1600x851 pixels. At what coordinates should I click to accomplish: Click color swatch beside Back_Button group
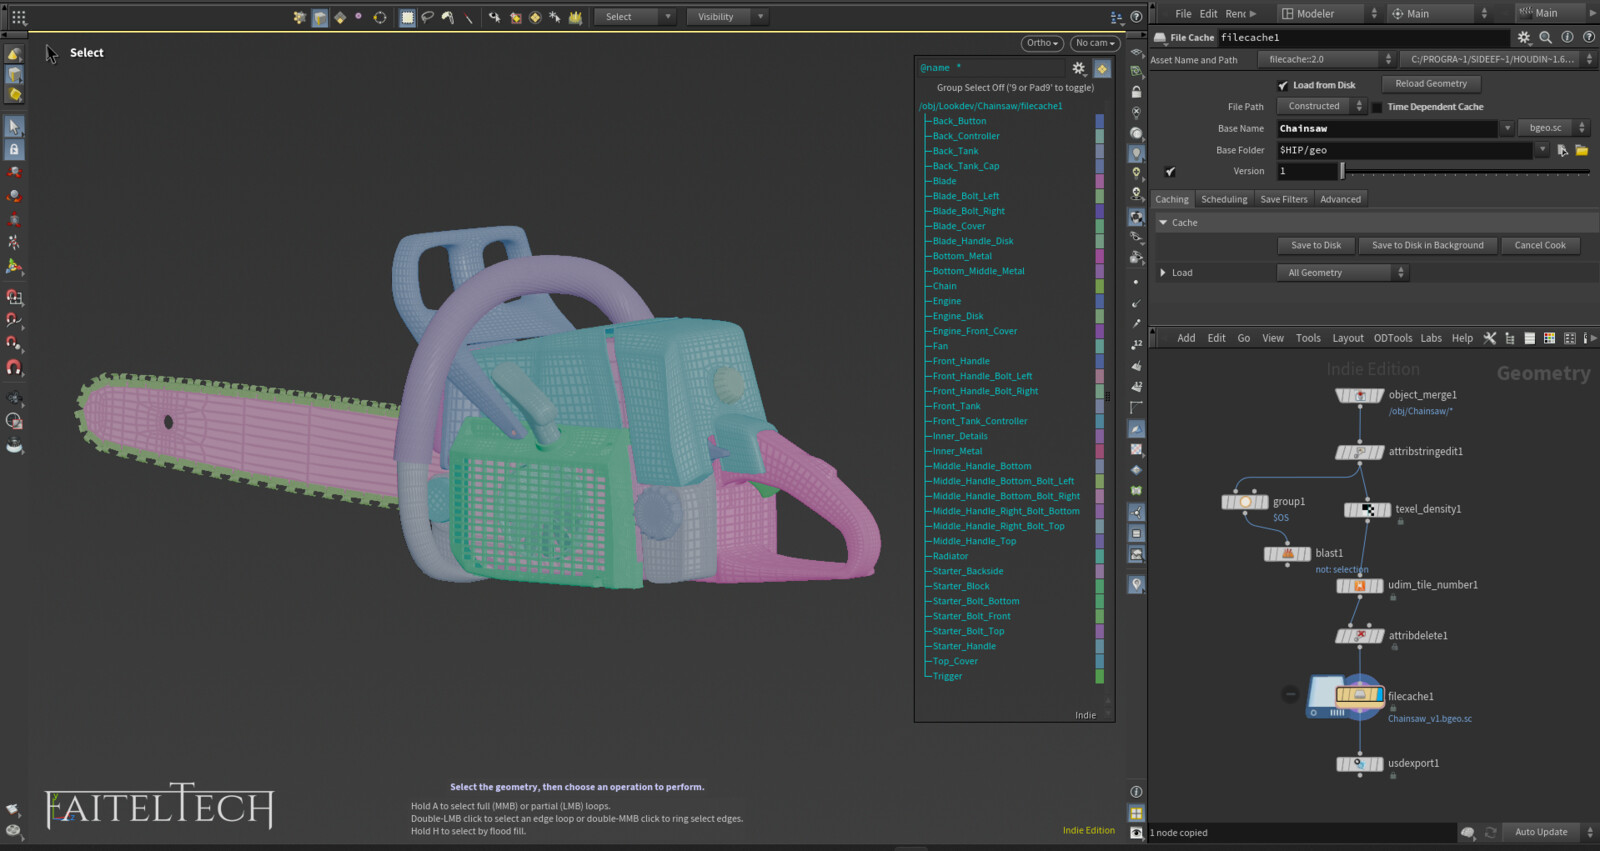tap(1100, 121)
